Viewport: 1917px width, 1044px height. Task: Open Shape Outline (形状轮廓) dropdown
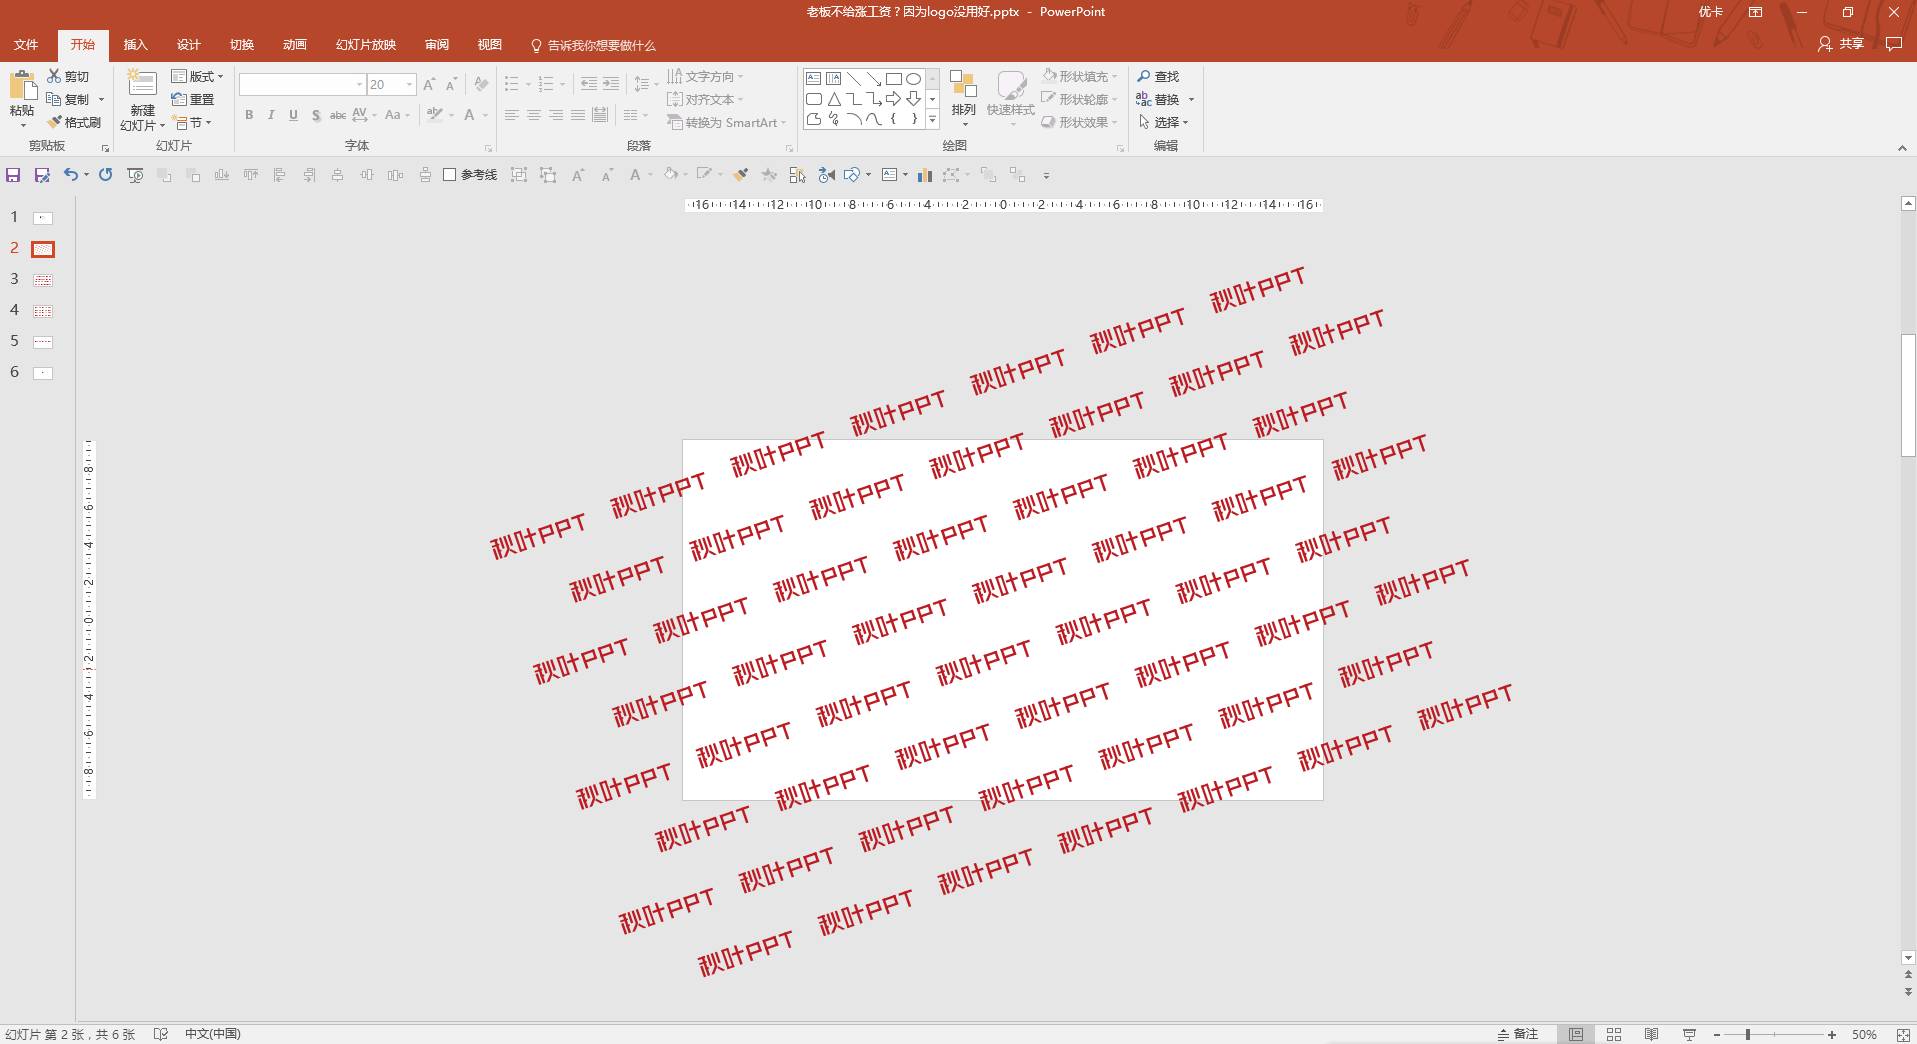1079,99
